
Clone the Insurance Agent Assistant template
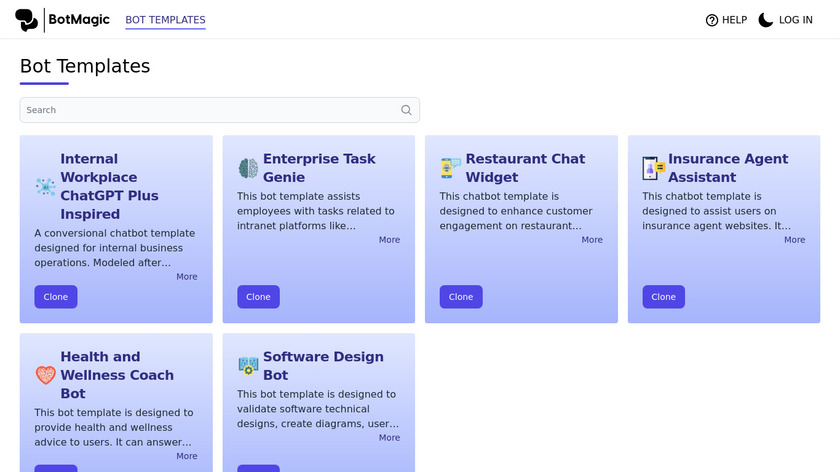663,297
